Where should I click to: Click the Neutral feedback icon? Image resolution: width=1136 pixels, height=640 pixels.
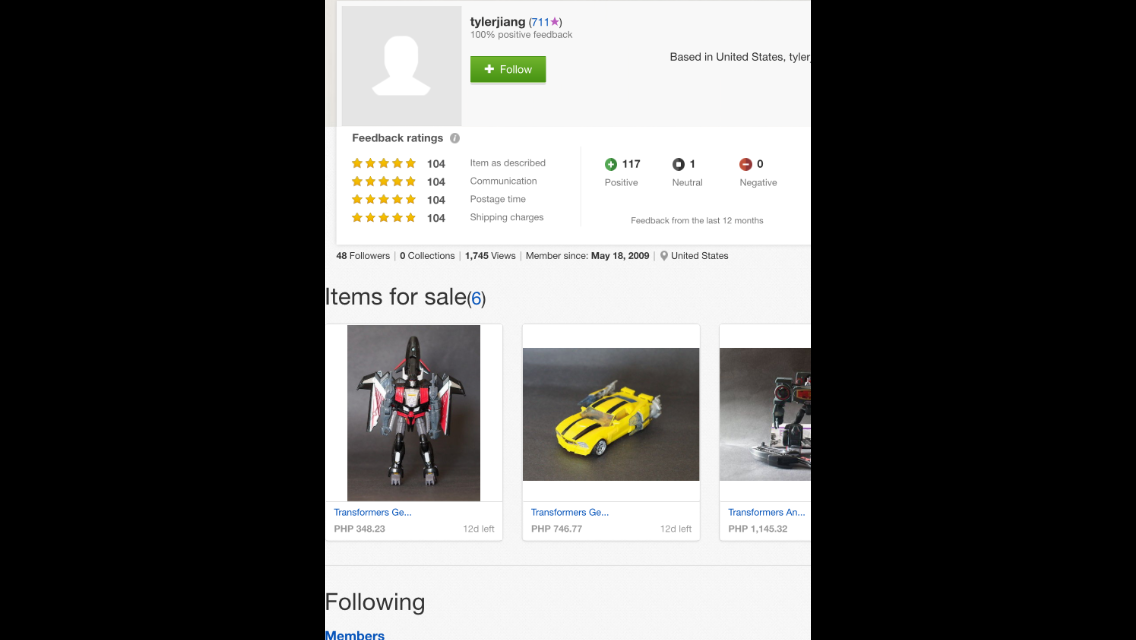pos(678,165)
